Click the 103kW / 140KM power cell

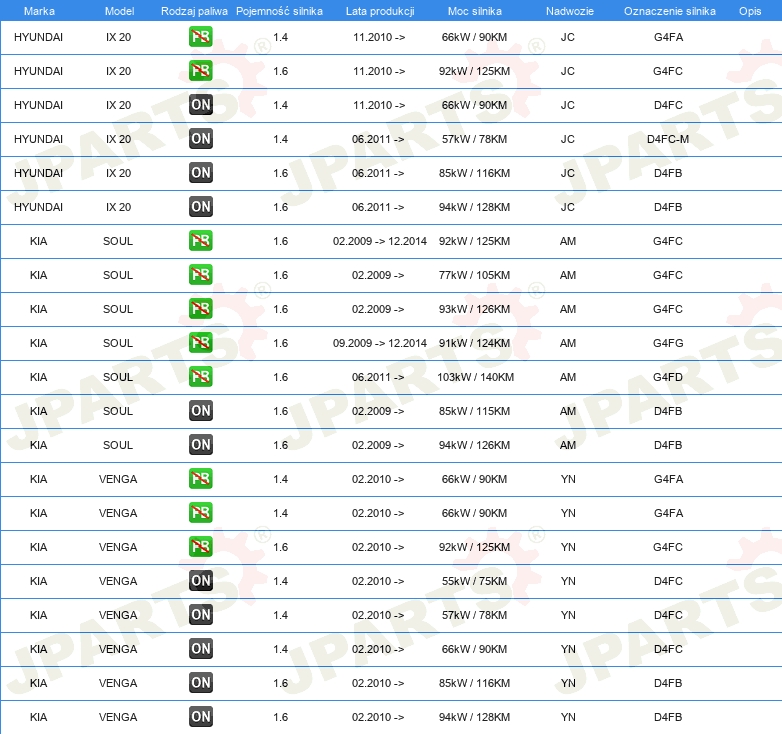(x=475, y=377)
